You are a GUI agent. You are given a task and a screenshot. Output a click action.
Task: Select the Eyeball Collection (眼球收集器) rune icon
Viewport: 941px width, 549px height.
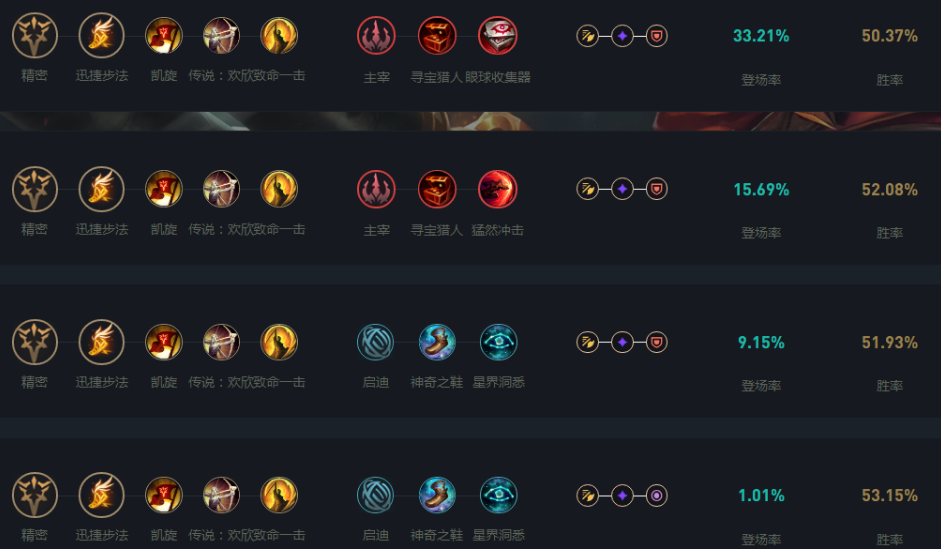(x=498, y=35)
